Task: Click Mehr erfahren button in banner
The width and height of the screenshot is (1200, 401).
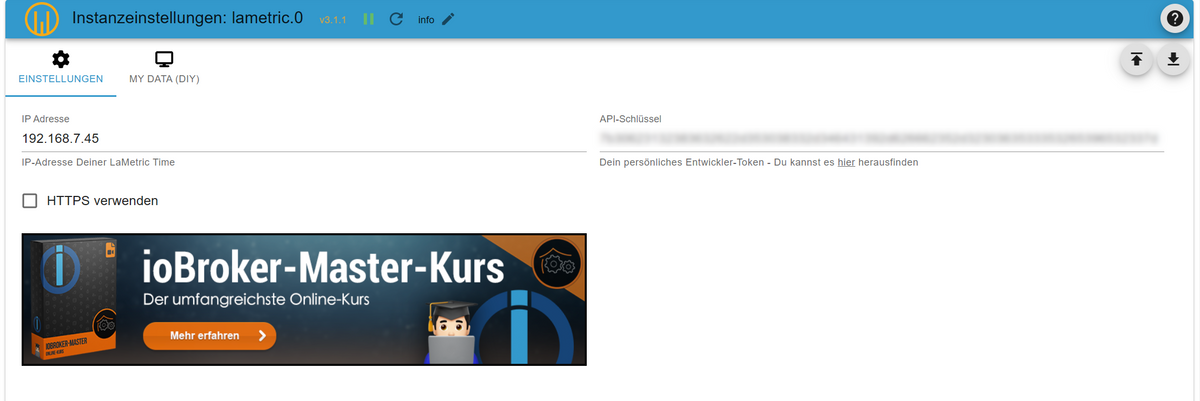Action: click(x=209, y=336)
